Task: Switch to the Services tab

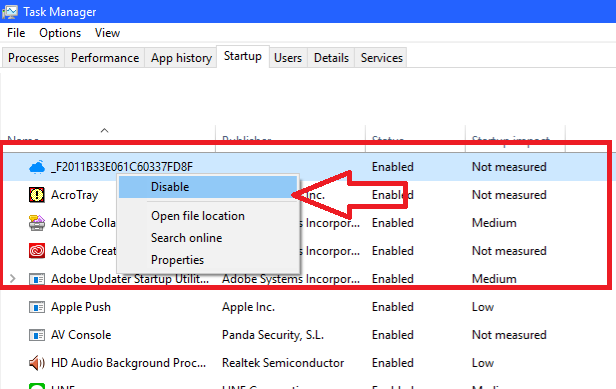Action: 381,58
